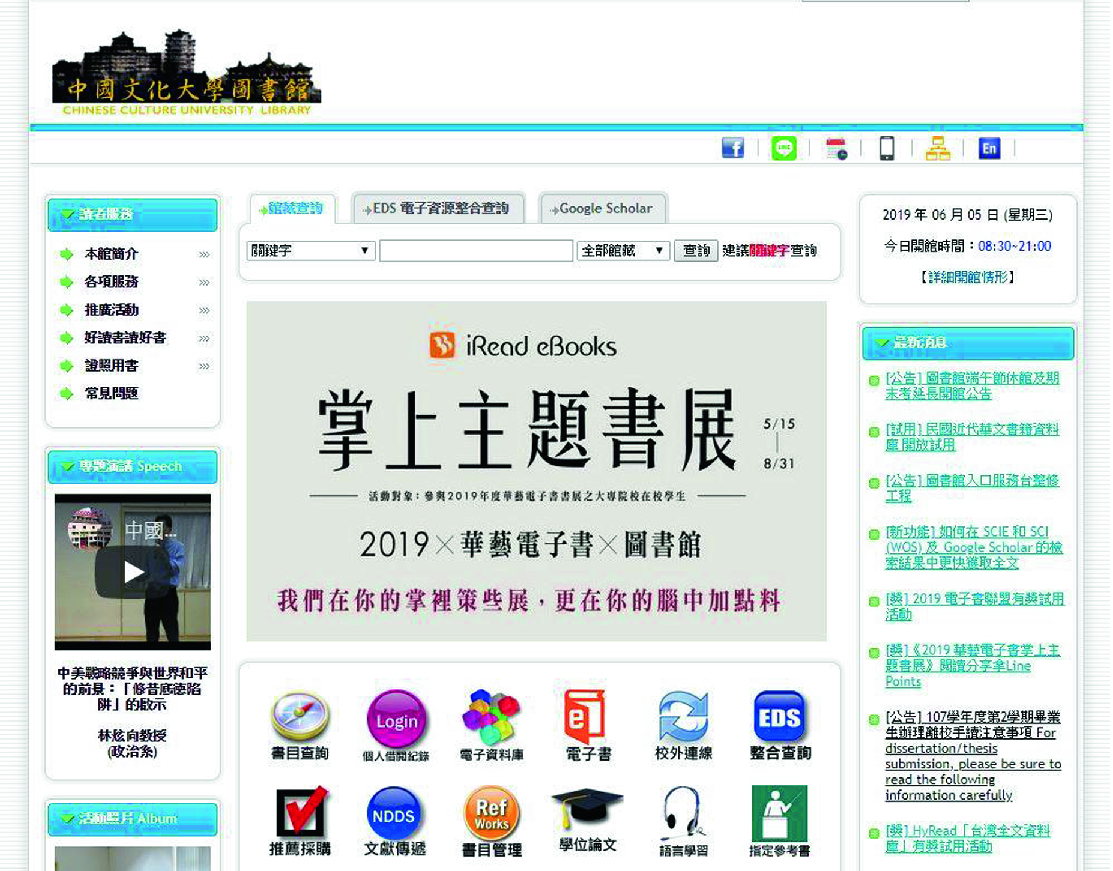
Task: Open the SCIE and SCI Google Scholar news link
Action: pos(973,547)
